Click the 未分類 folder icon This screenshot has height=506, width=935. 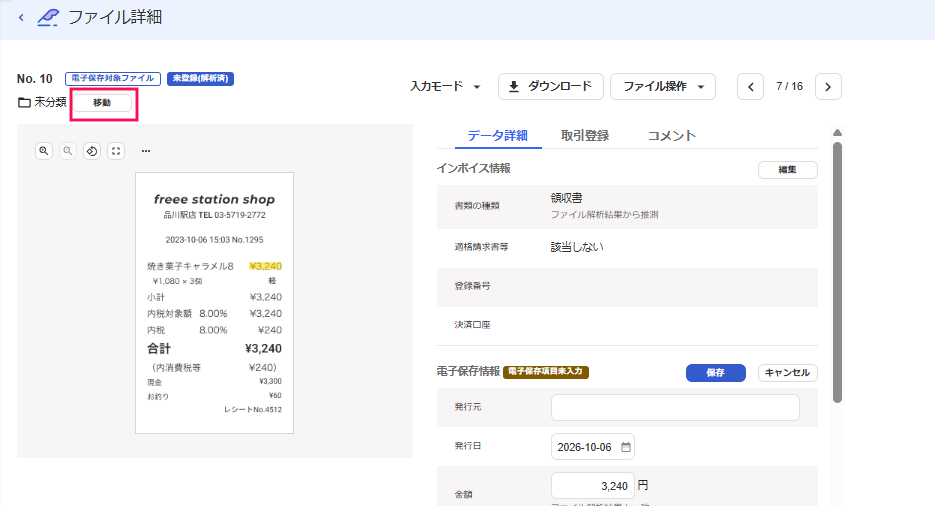[x=24, y=103]
